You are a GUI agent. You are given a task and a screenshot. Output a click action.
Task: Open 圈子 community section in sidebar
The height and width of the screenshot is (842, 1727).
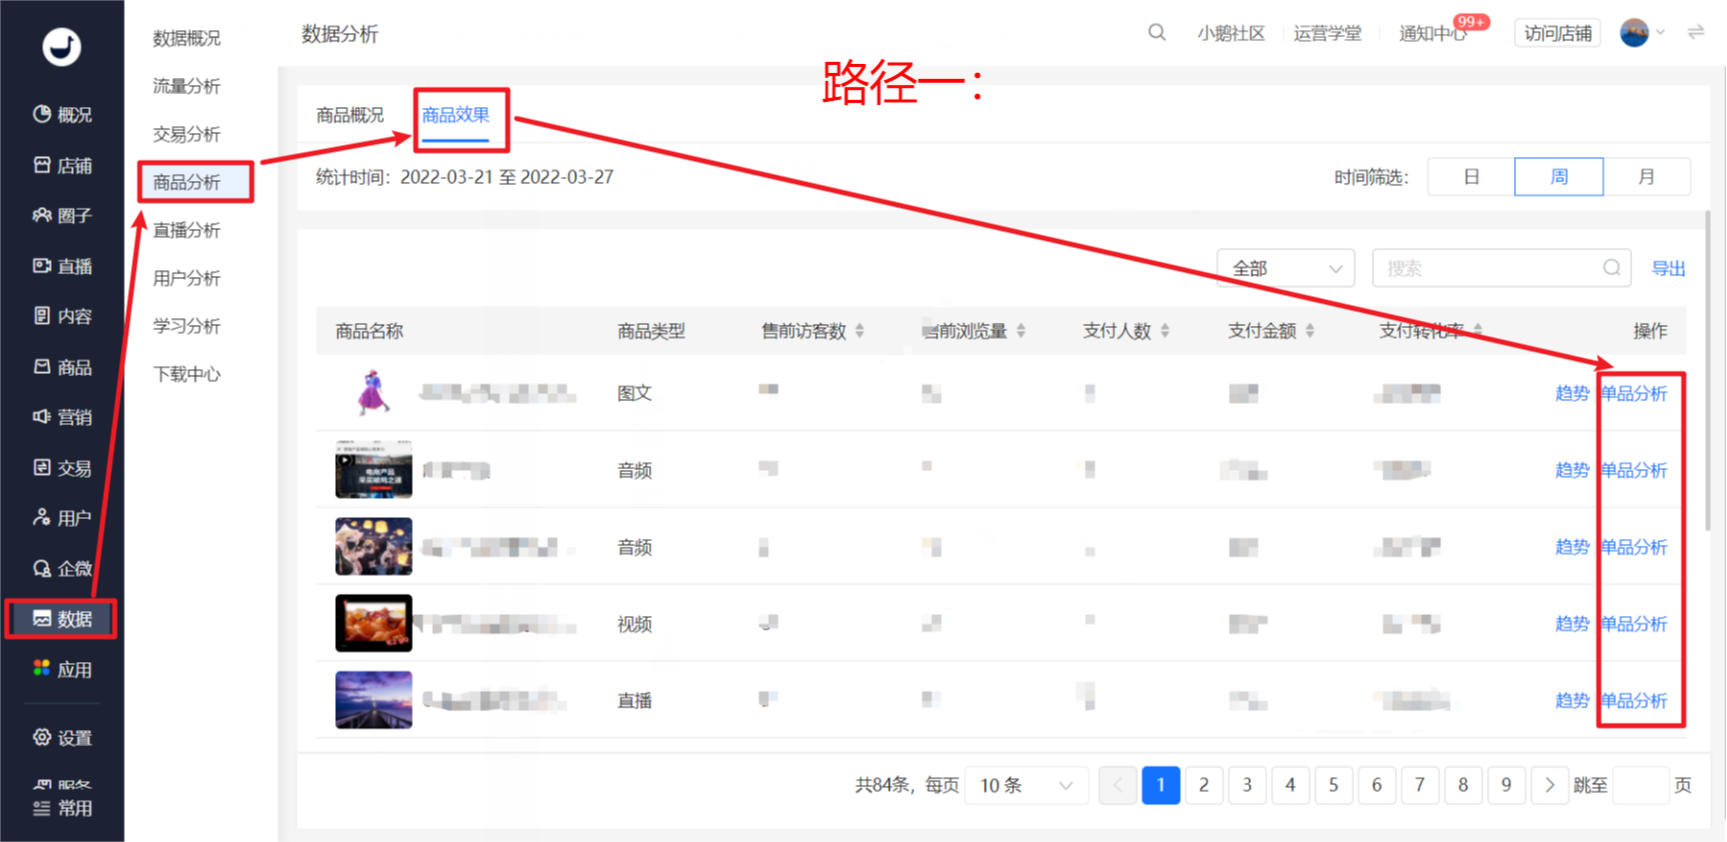(62, 215)
